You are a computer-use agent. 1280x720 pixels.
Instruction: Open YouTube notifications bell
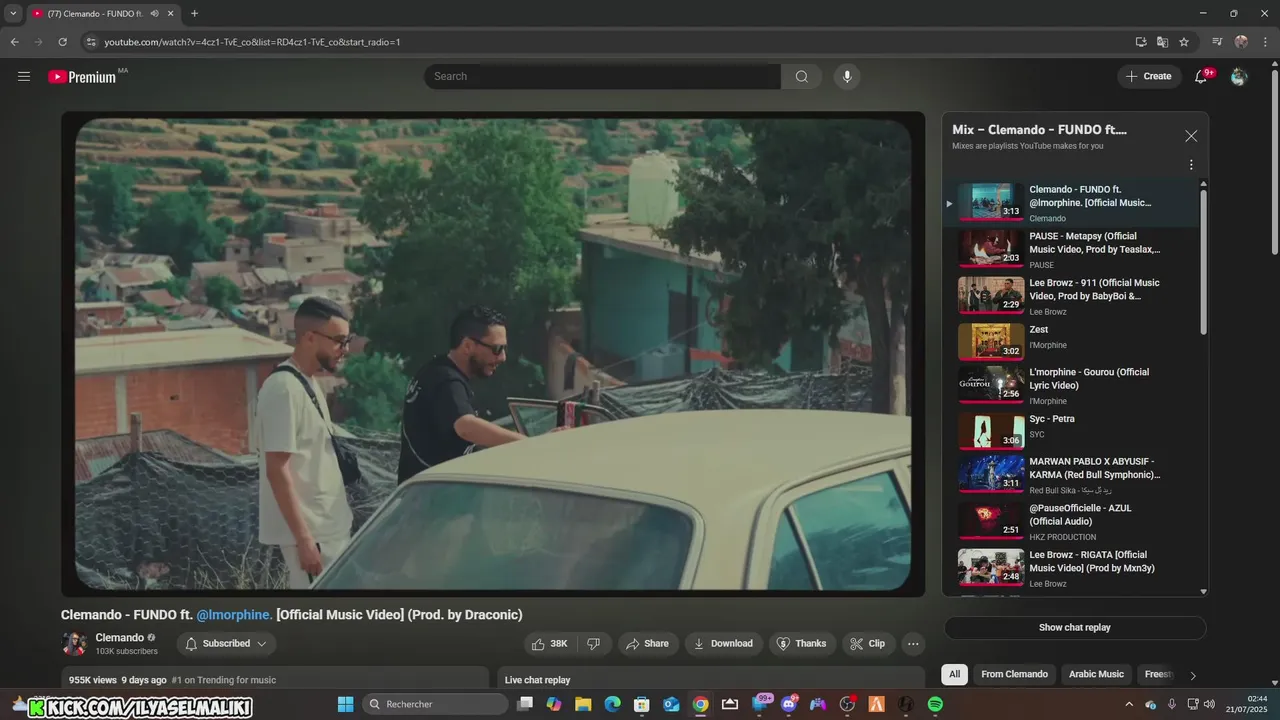(x=1202, y=76)
